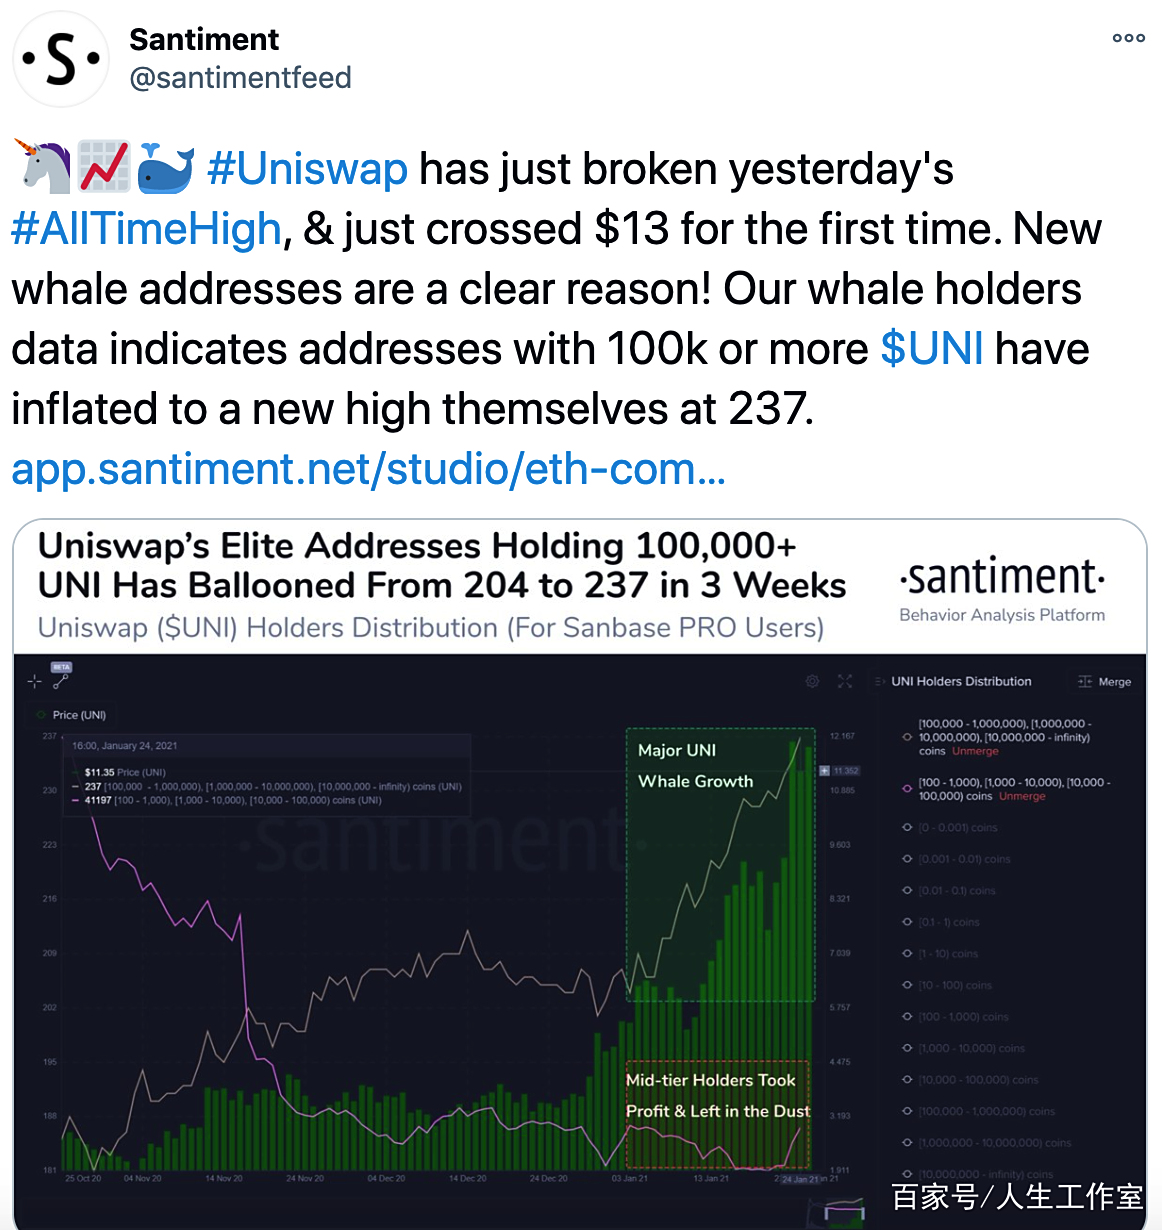Screen dimensions: 1162x1230
Task: Toggle visibility of [1 - 10) coins
Action: tap(907, 954)
